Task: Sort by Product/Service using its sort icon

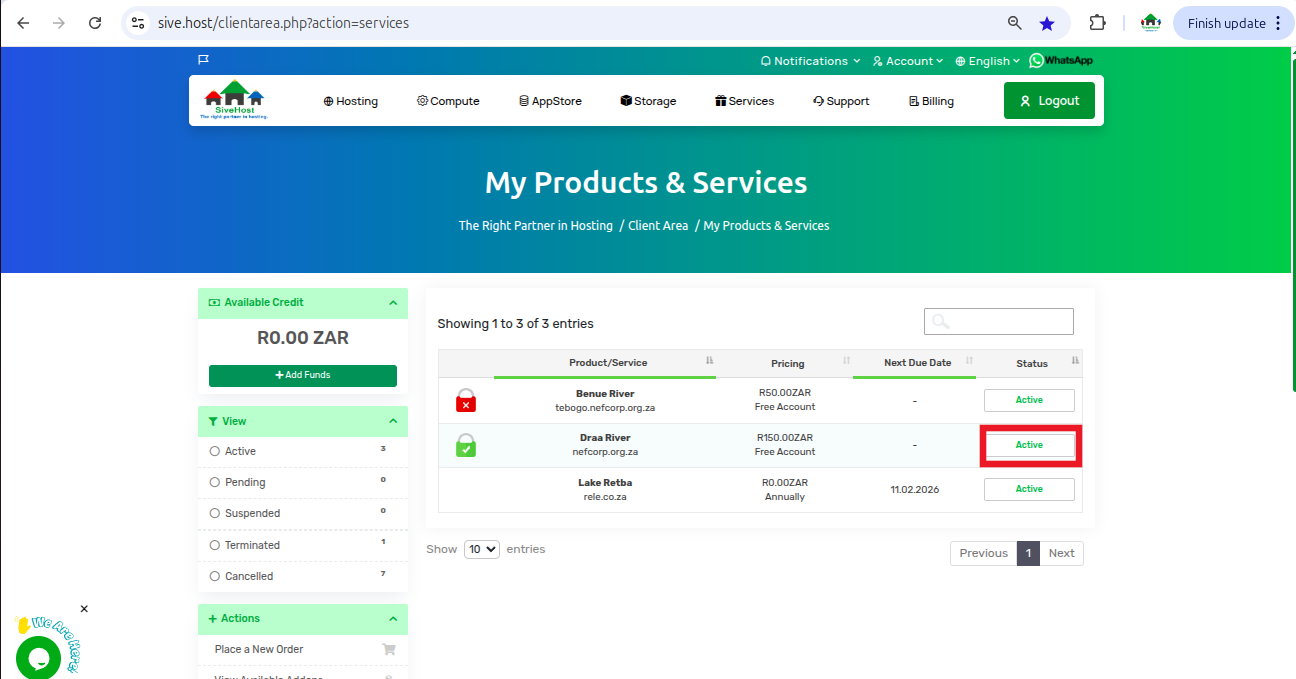Action: click(709, 361)
